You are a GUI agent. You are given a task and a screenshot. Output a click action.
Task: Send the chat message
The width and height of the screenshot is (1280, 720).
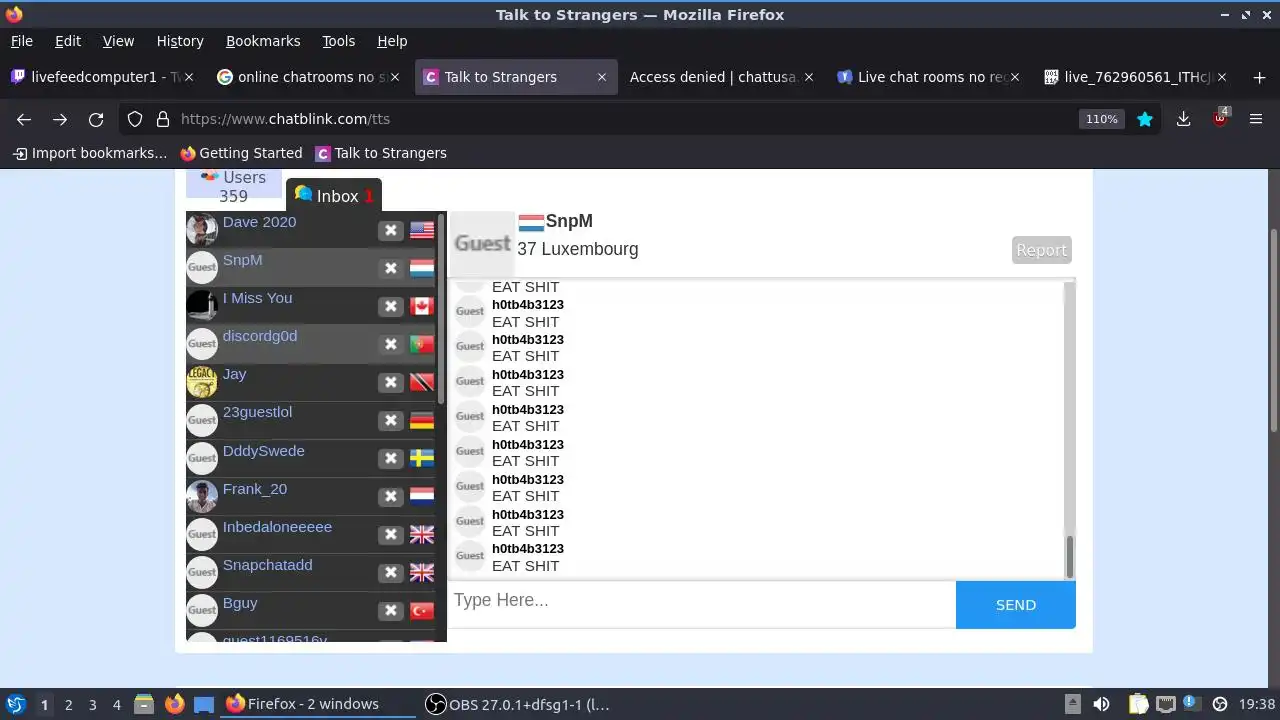tap(1016, 605)
